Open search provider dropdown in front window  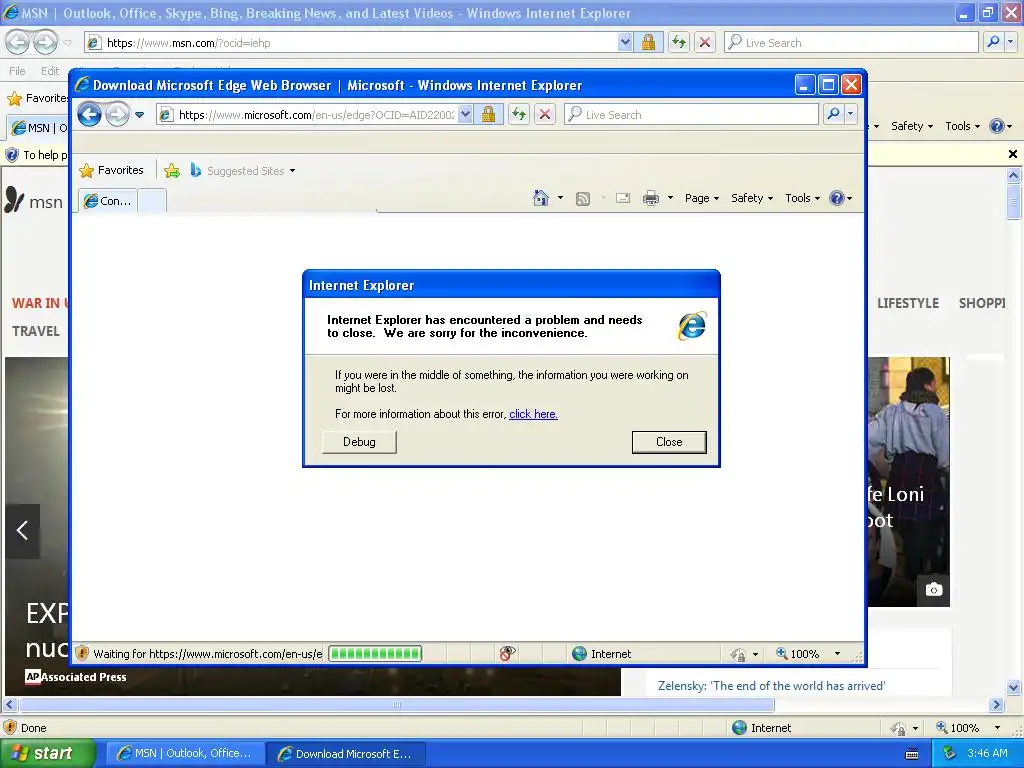tap(850, 114)
